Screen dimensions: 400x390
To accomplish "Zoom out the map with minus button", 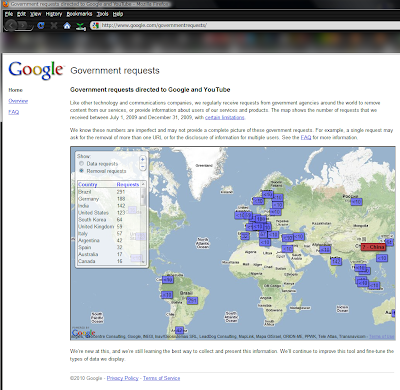I will coord(142,166).
